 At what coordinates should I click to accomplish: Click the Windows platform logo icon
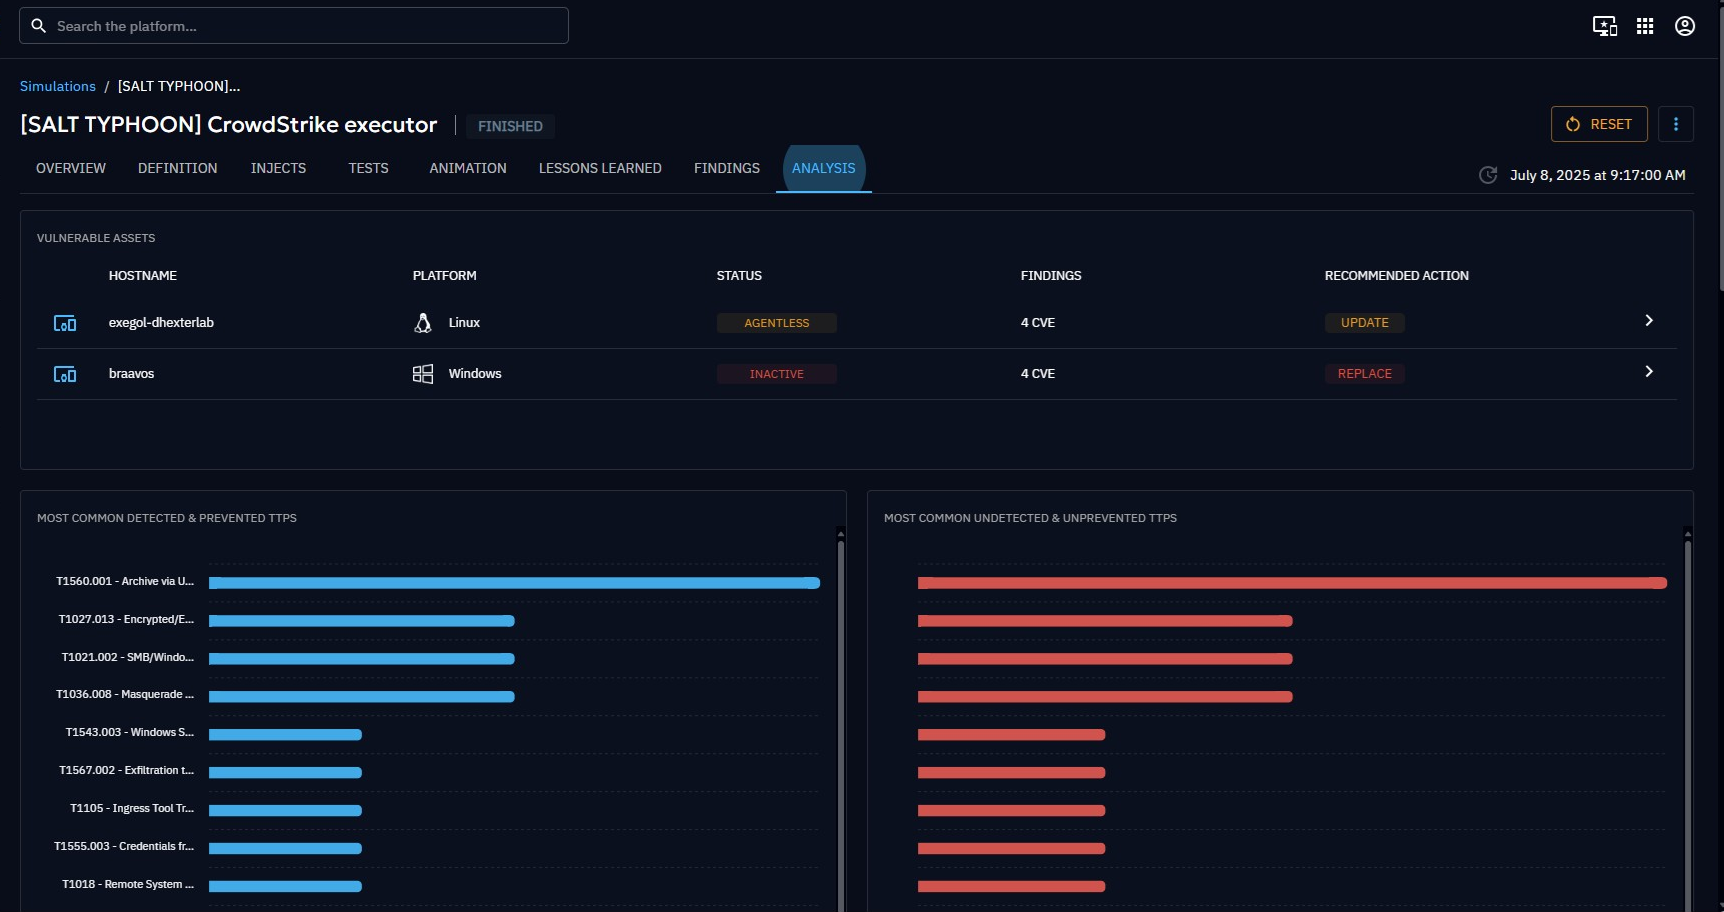423,374
